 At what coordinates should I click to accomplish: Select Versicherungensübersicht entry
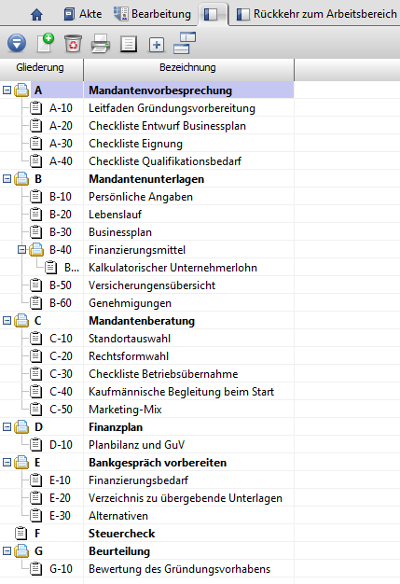tap(152, 285)
